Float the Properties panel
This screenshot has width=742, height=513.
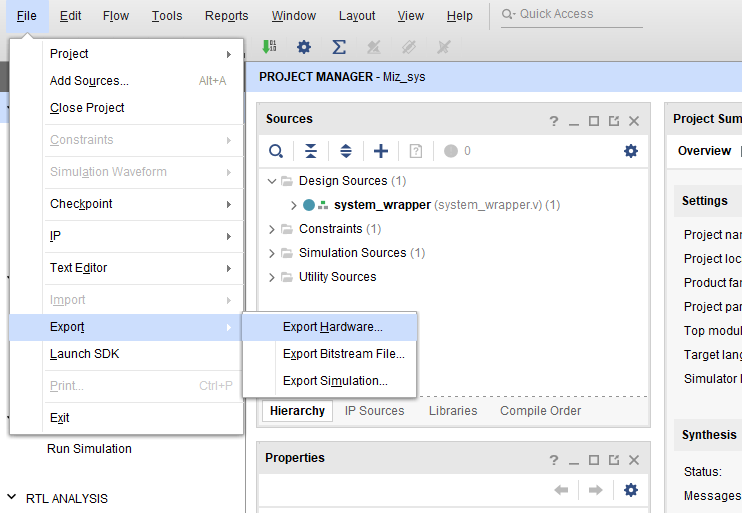click(x=614, y=460)
